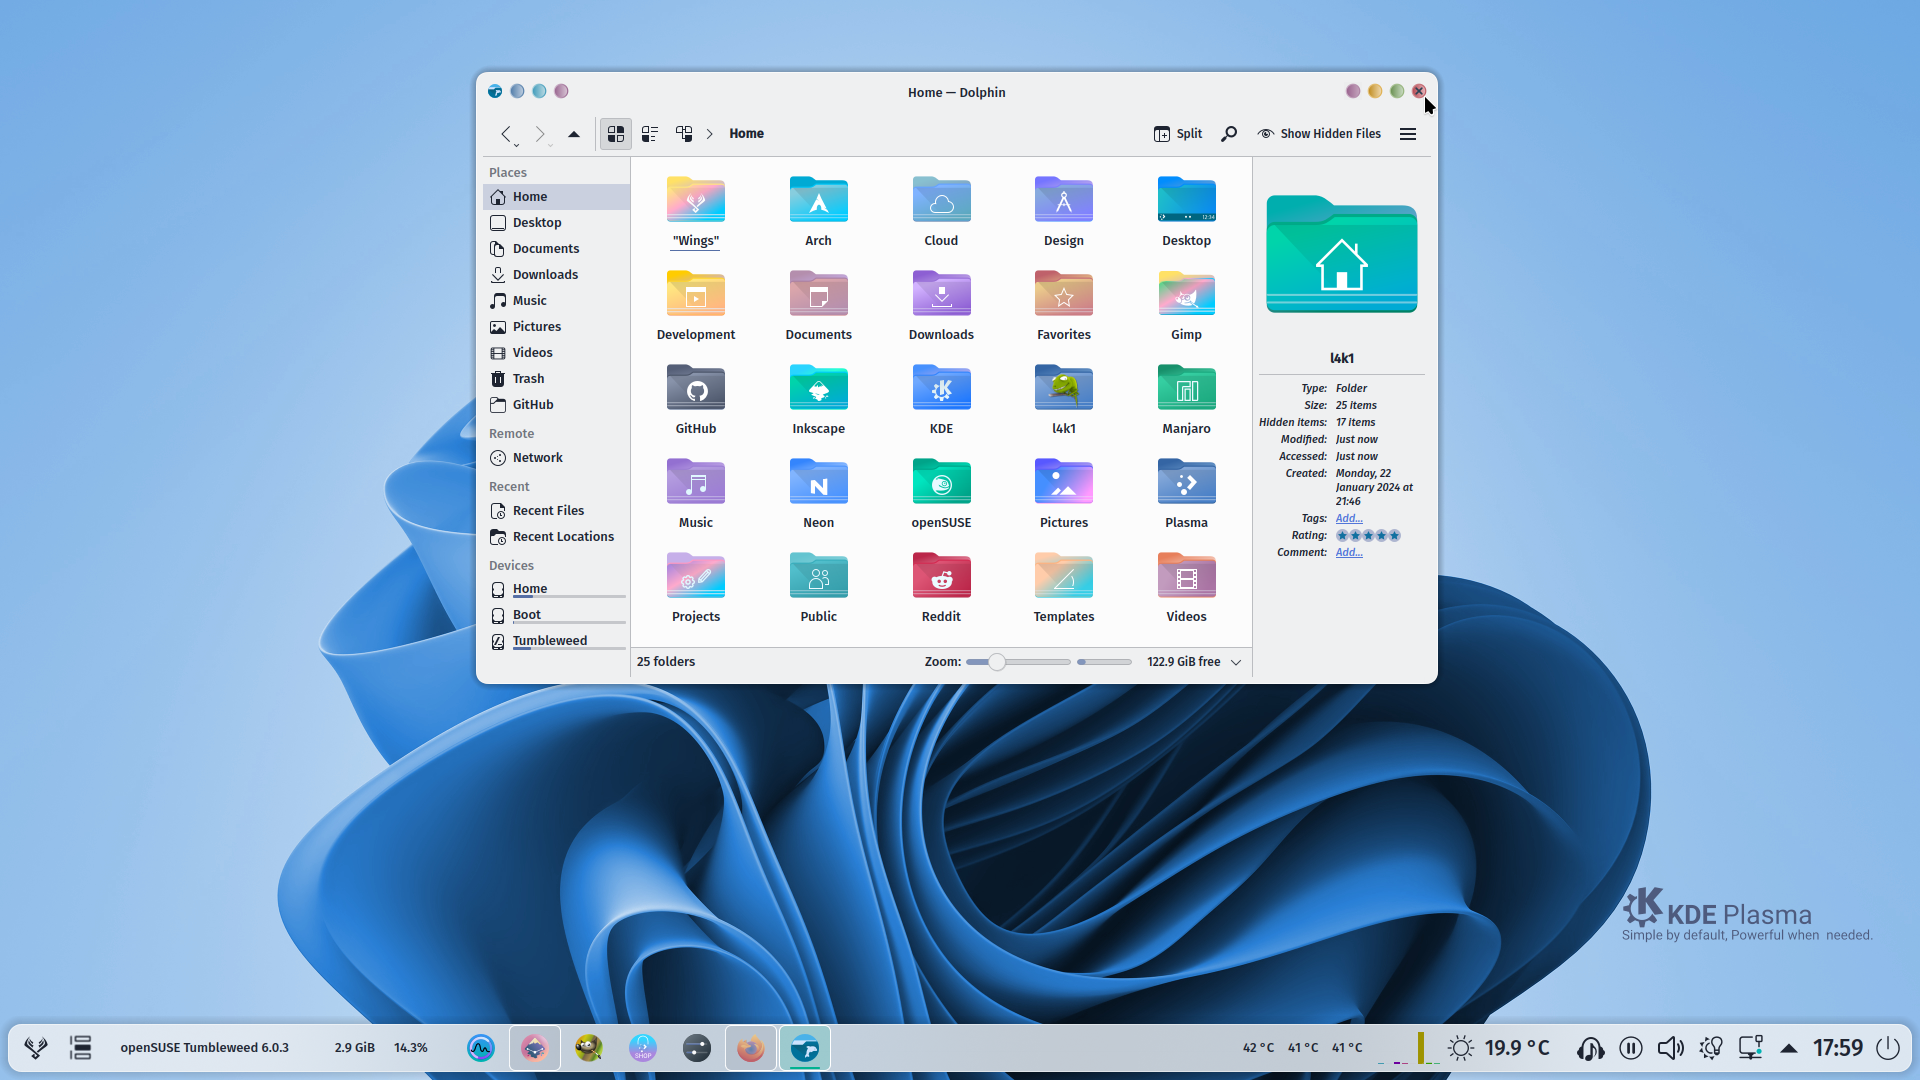
Task: Open Pictures in Places sidebar
Action: pos(556,327)
